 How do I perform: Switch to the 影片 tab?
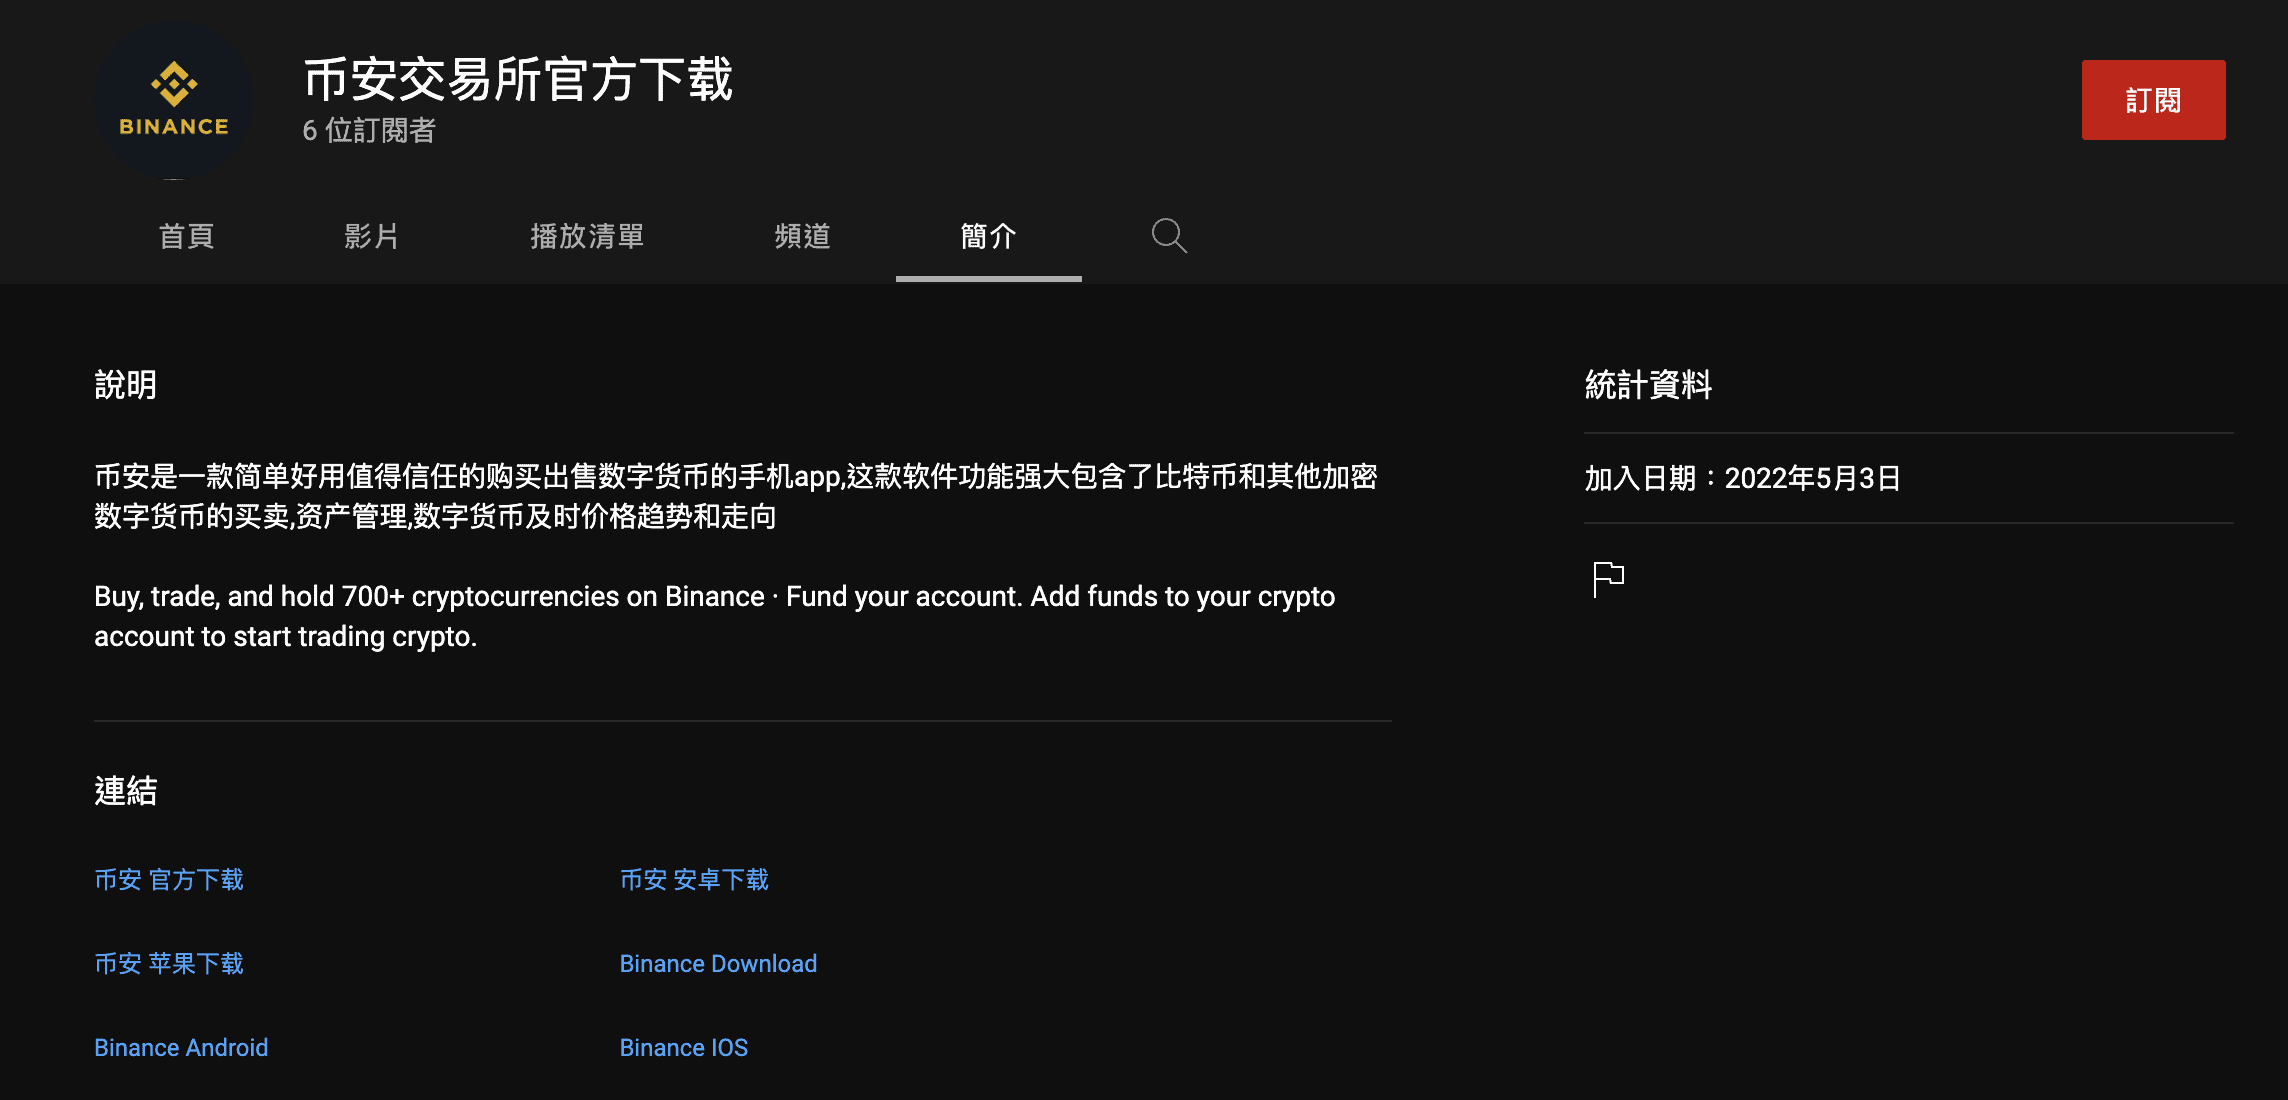372,236
